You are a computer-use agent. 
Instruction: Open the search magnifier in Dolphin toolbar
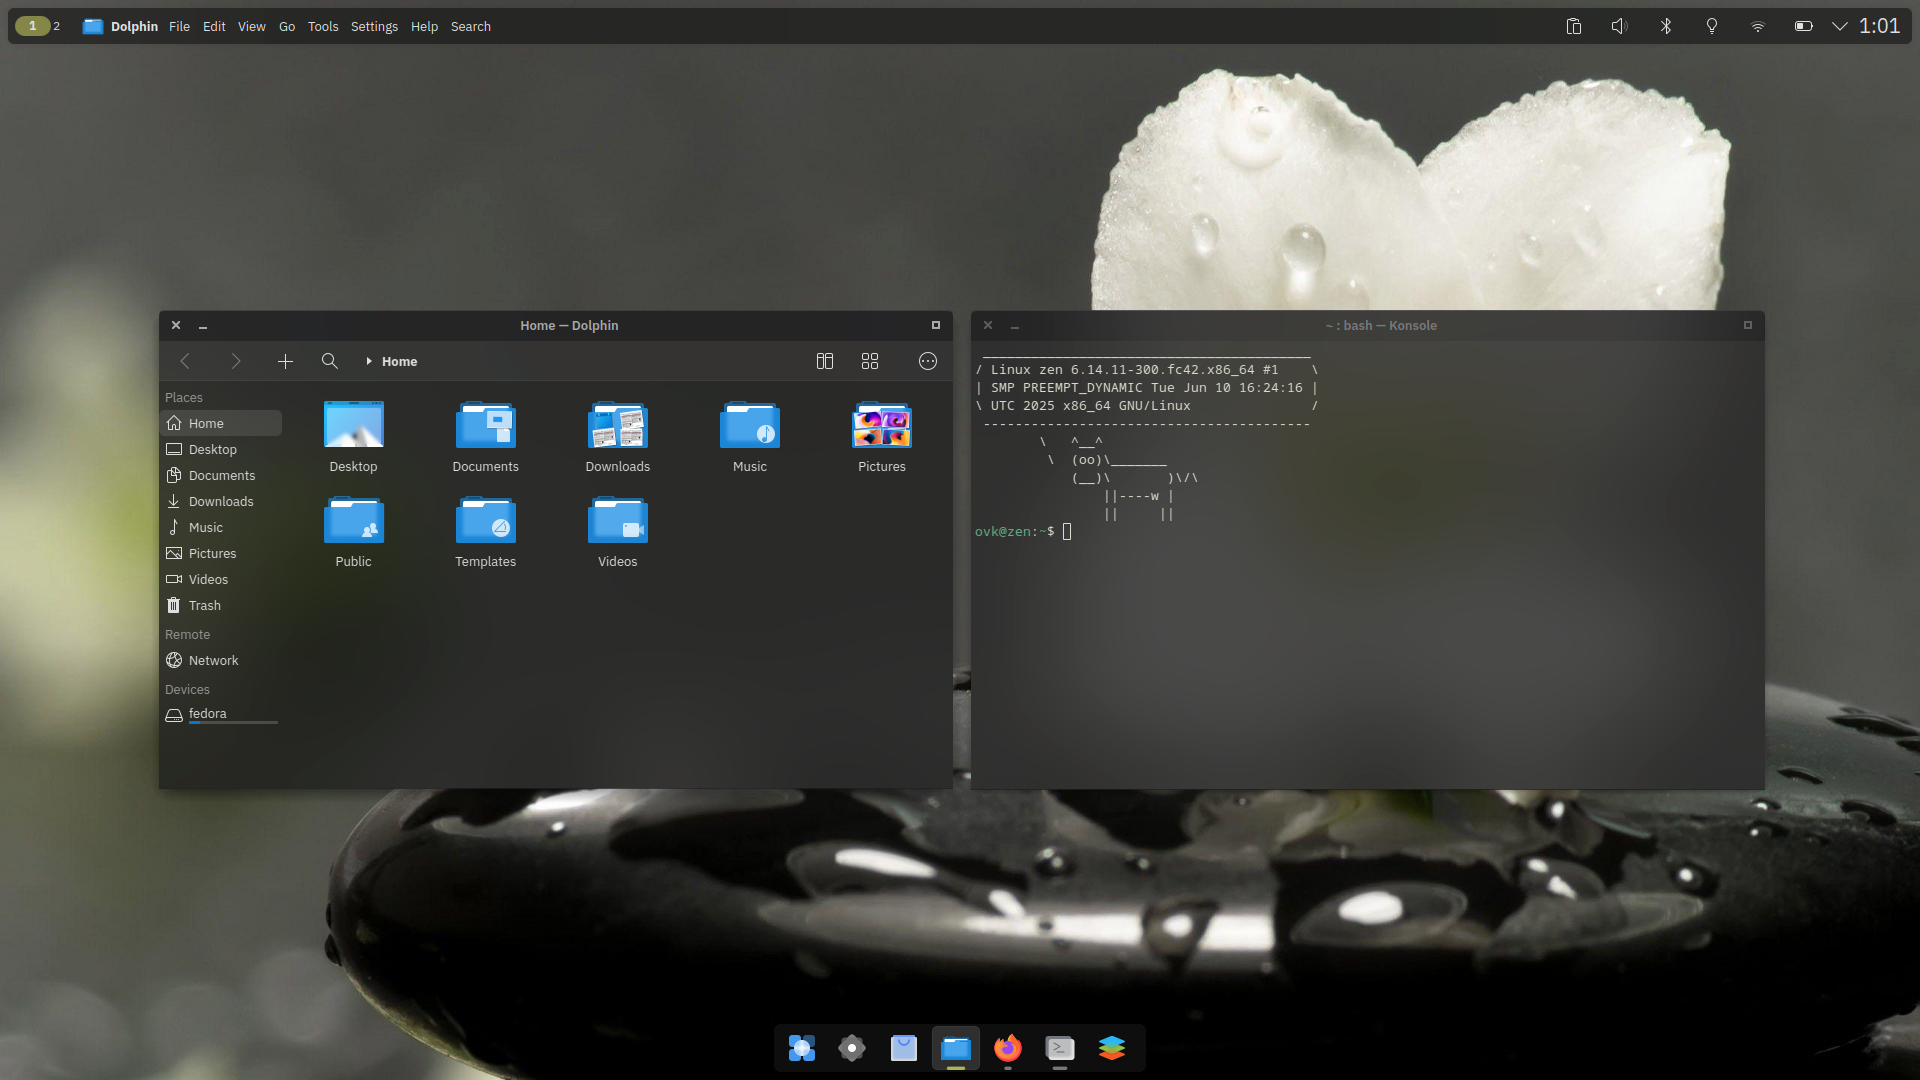(x=329, y=361)
